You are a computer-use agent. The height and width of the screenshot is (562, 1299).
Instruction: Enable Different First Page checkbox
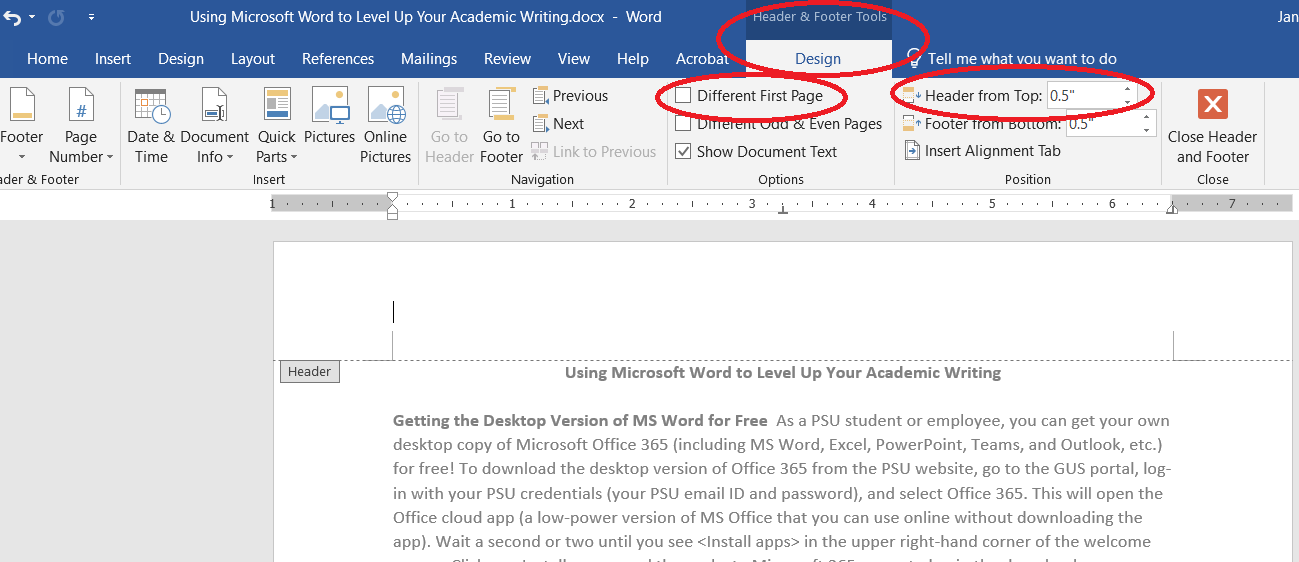coord(683,96)
